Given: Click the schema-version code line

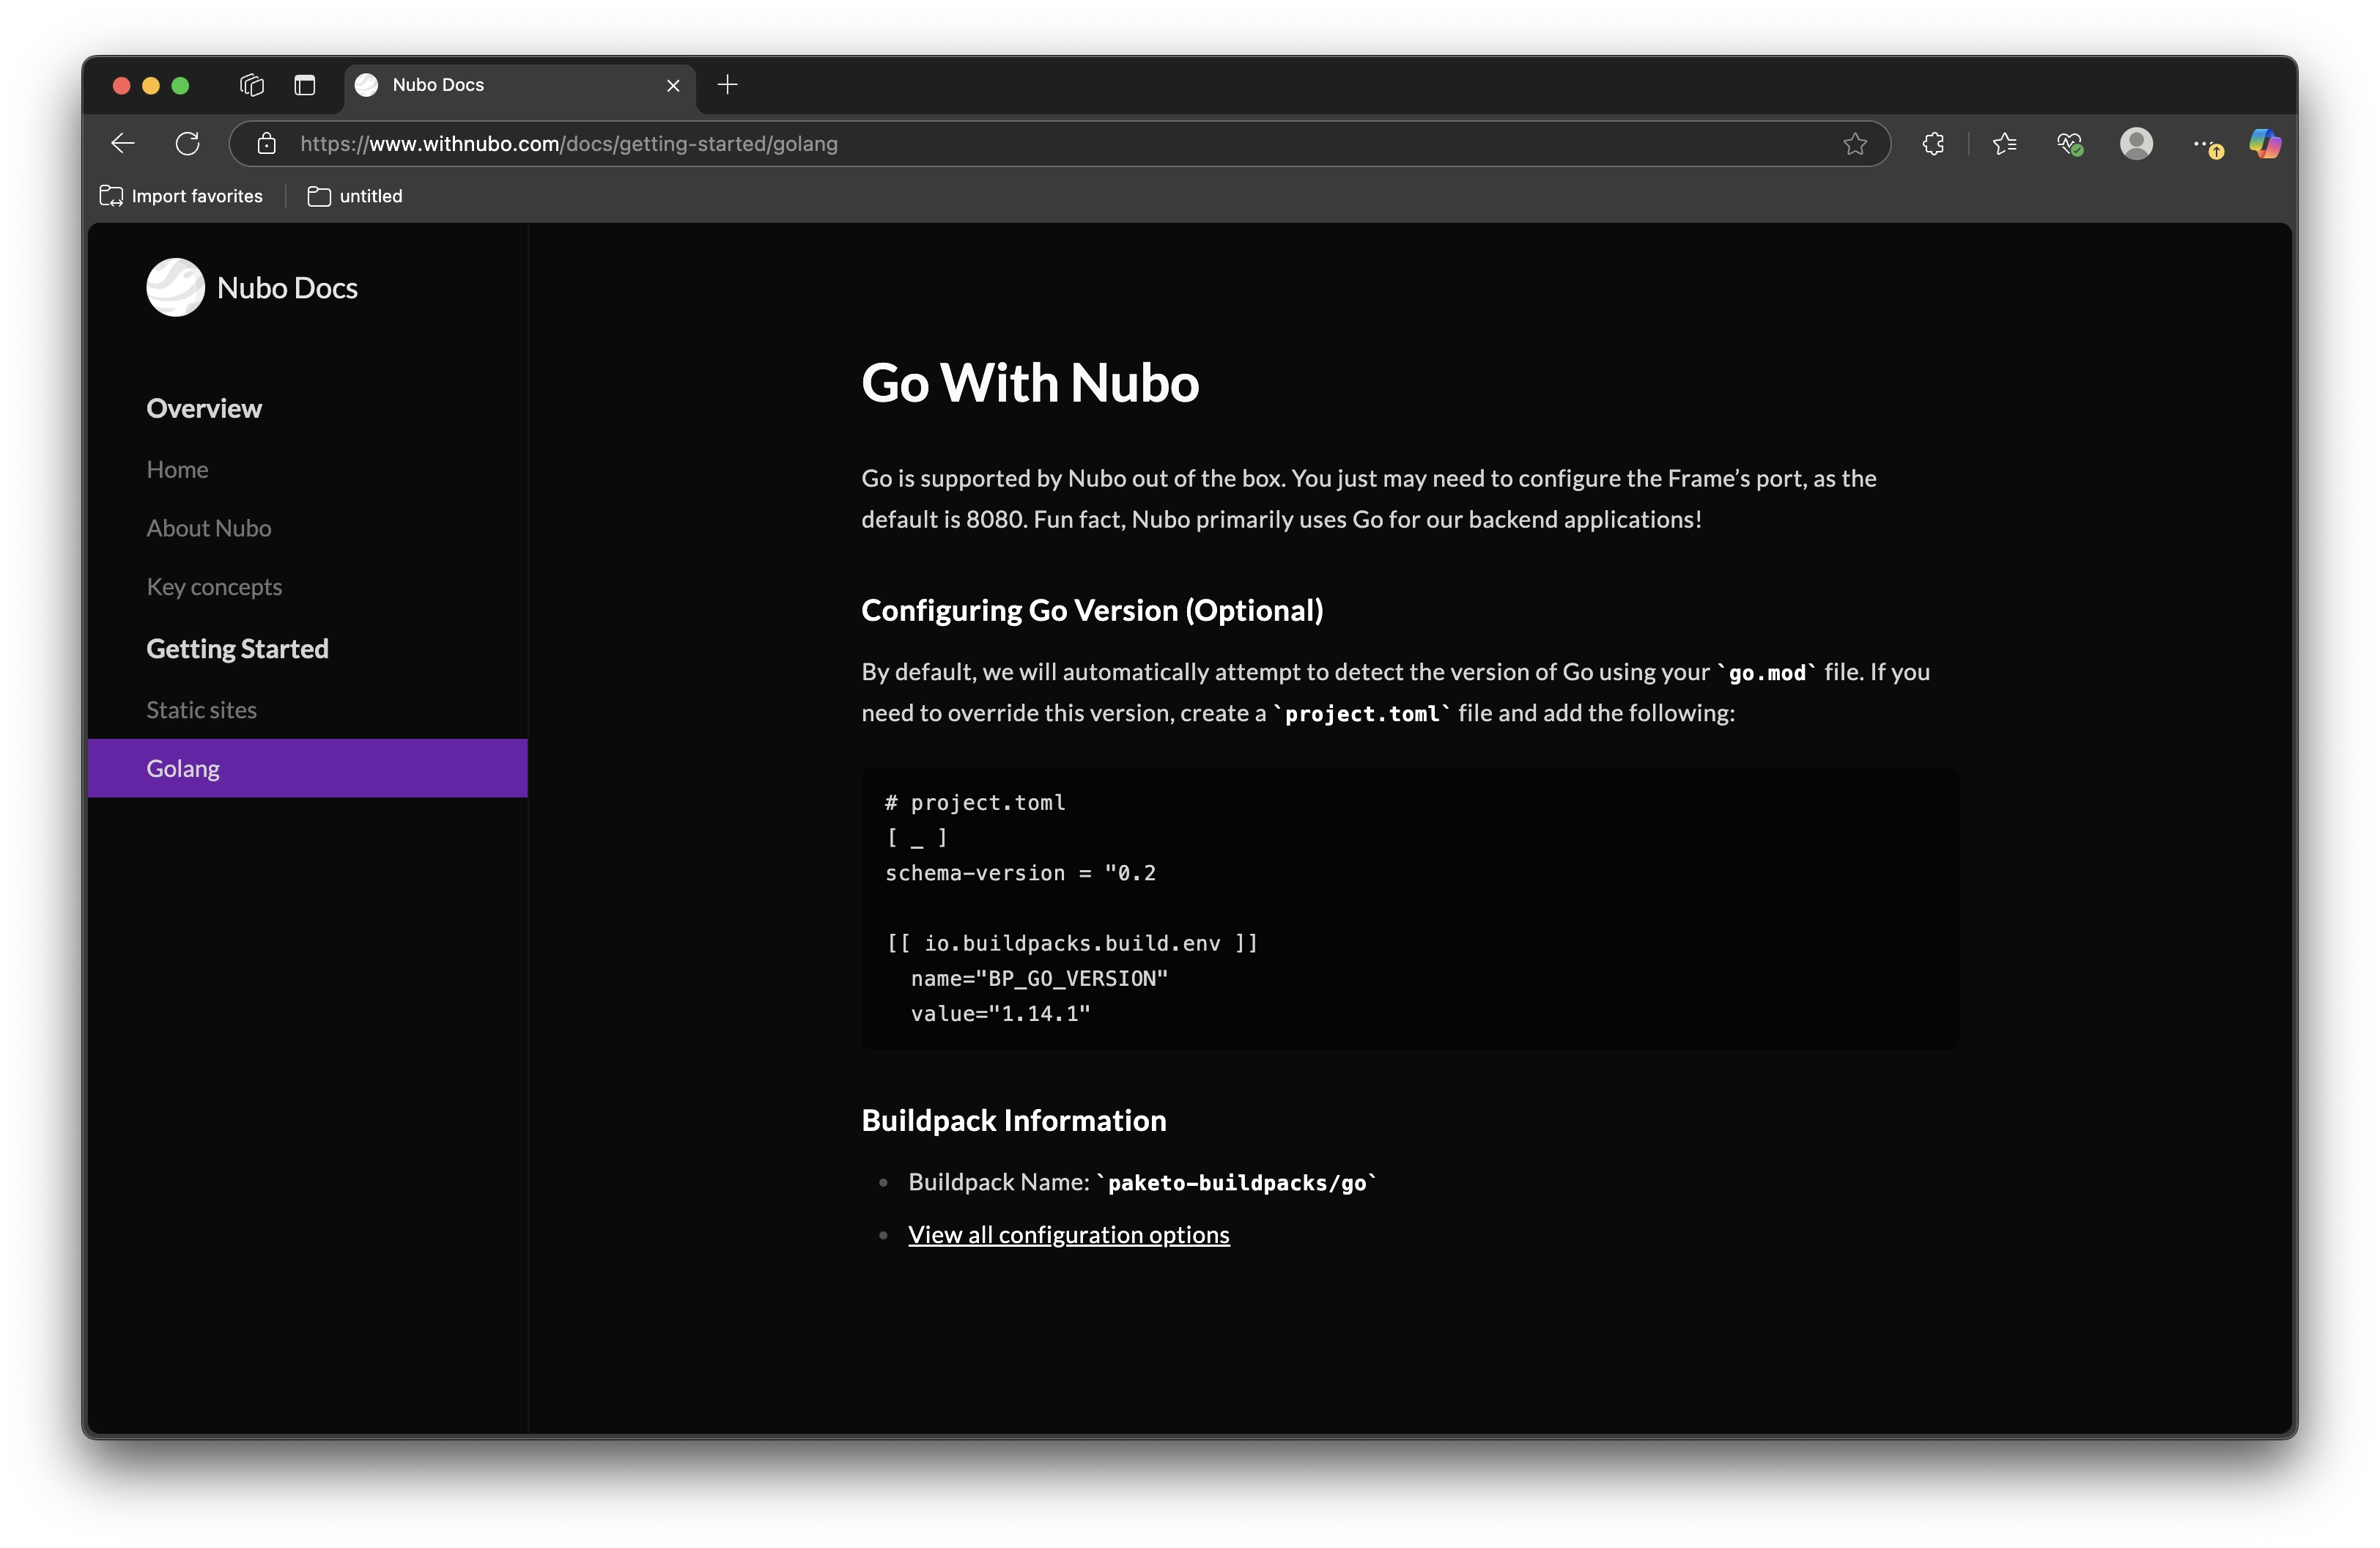Looking at the screenshot, I should tap(1020, 873).
